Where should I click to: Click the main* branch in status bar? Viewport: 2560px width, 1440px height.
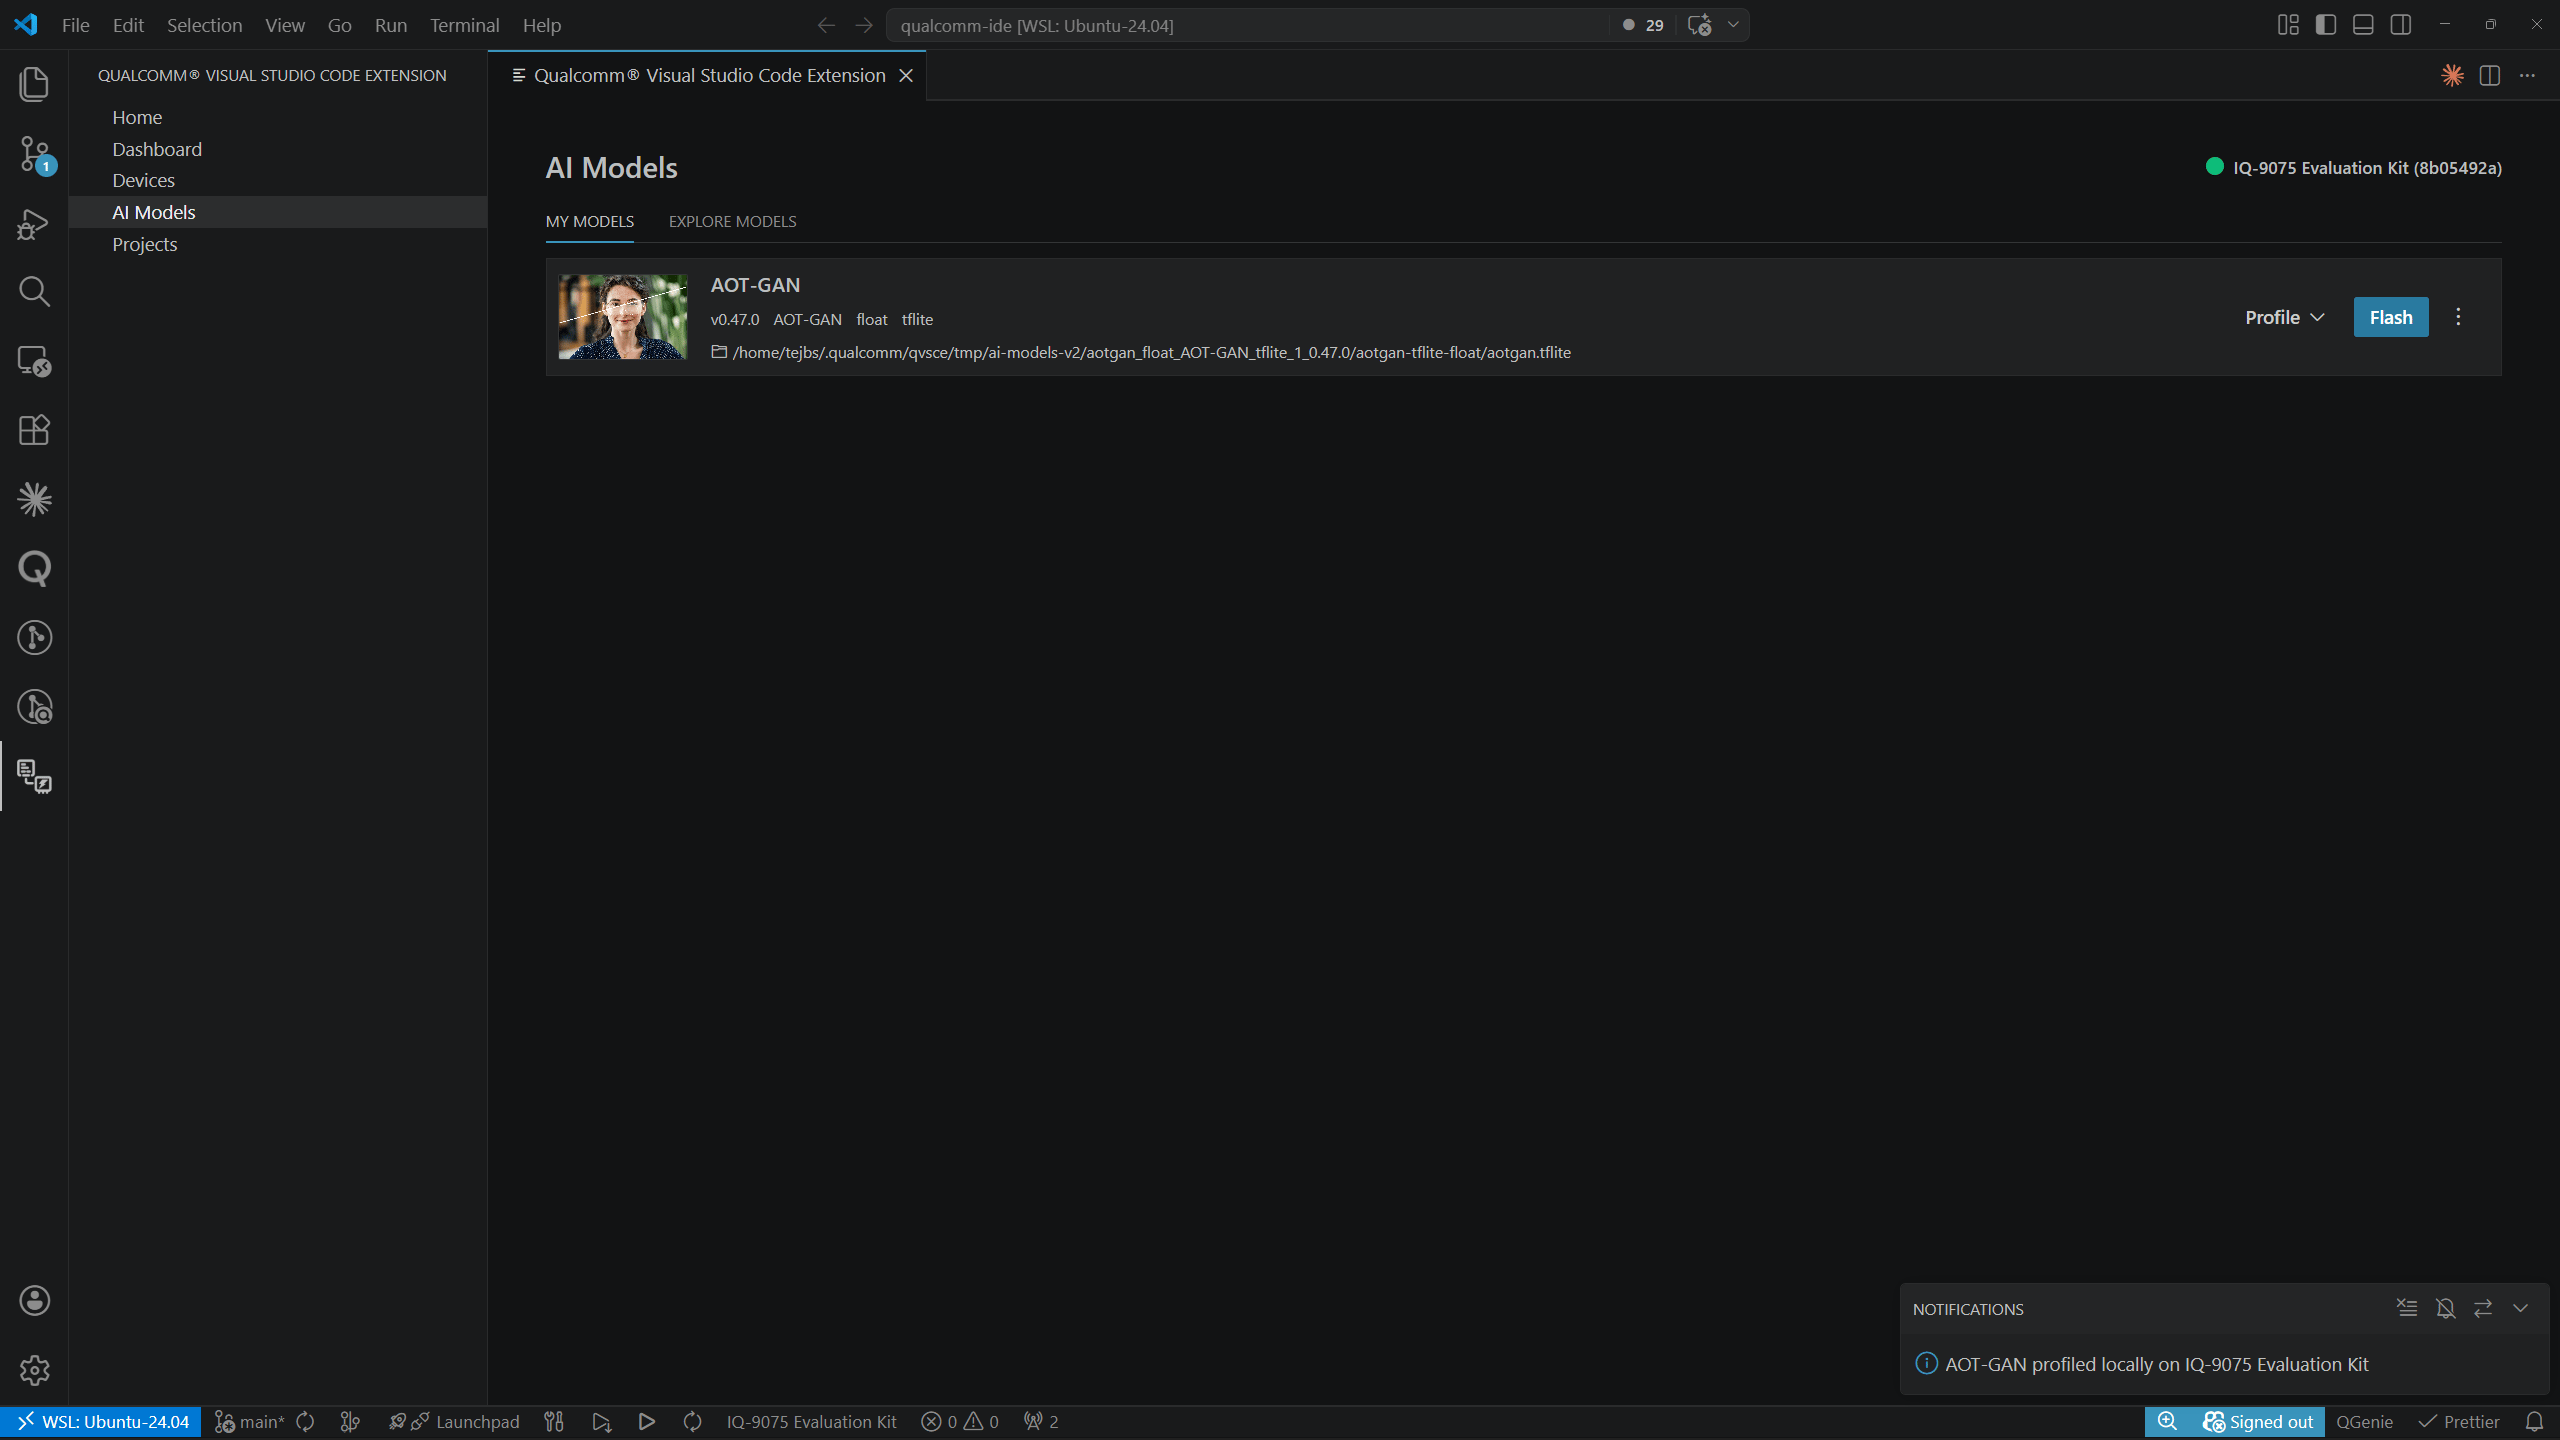[250, 1422]
